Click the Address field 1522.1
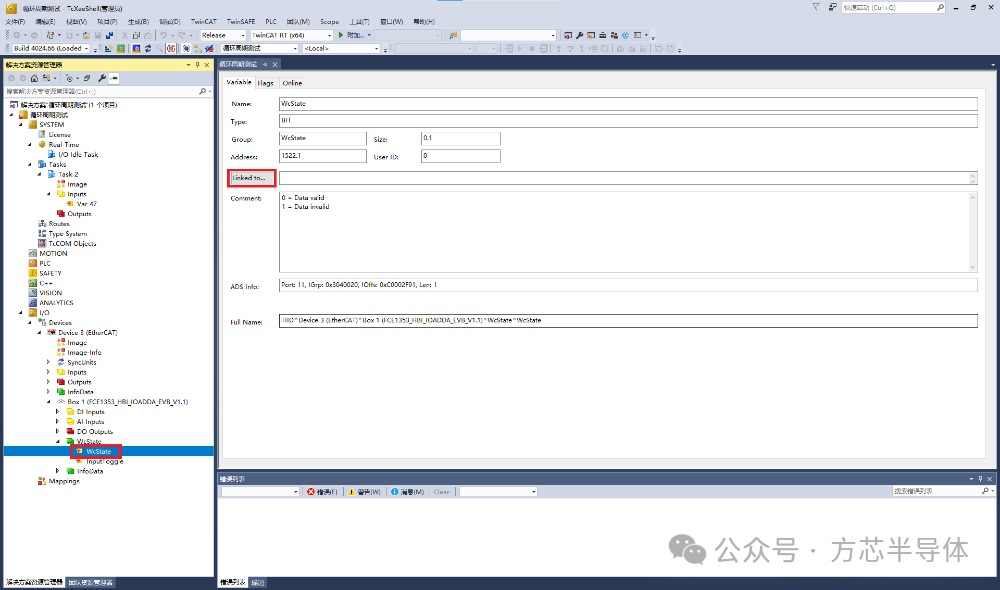The width and height of the screenshot is (1000, 590). (x=323, y=156)
